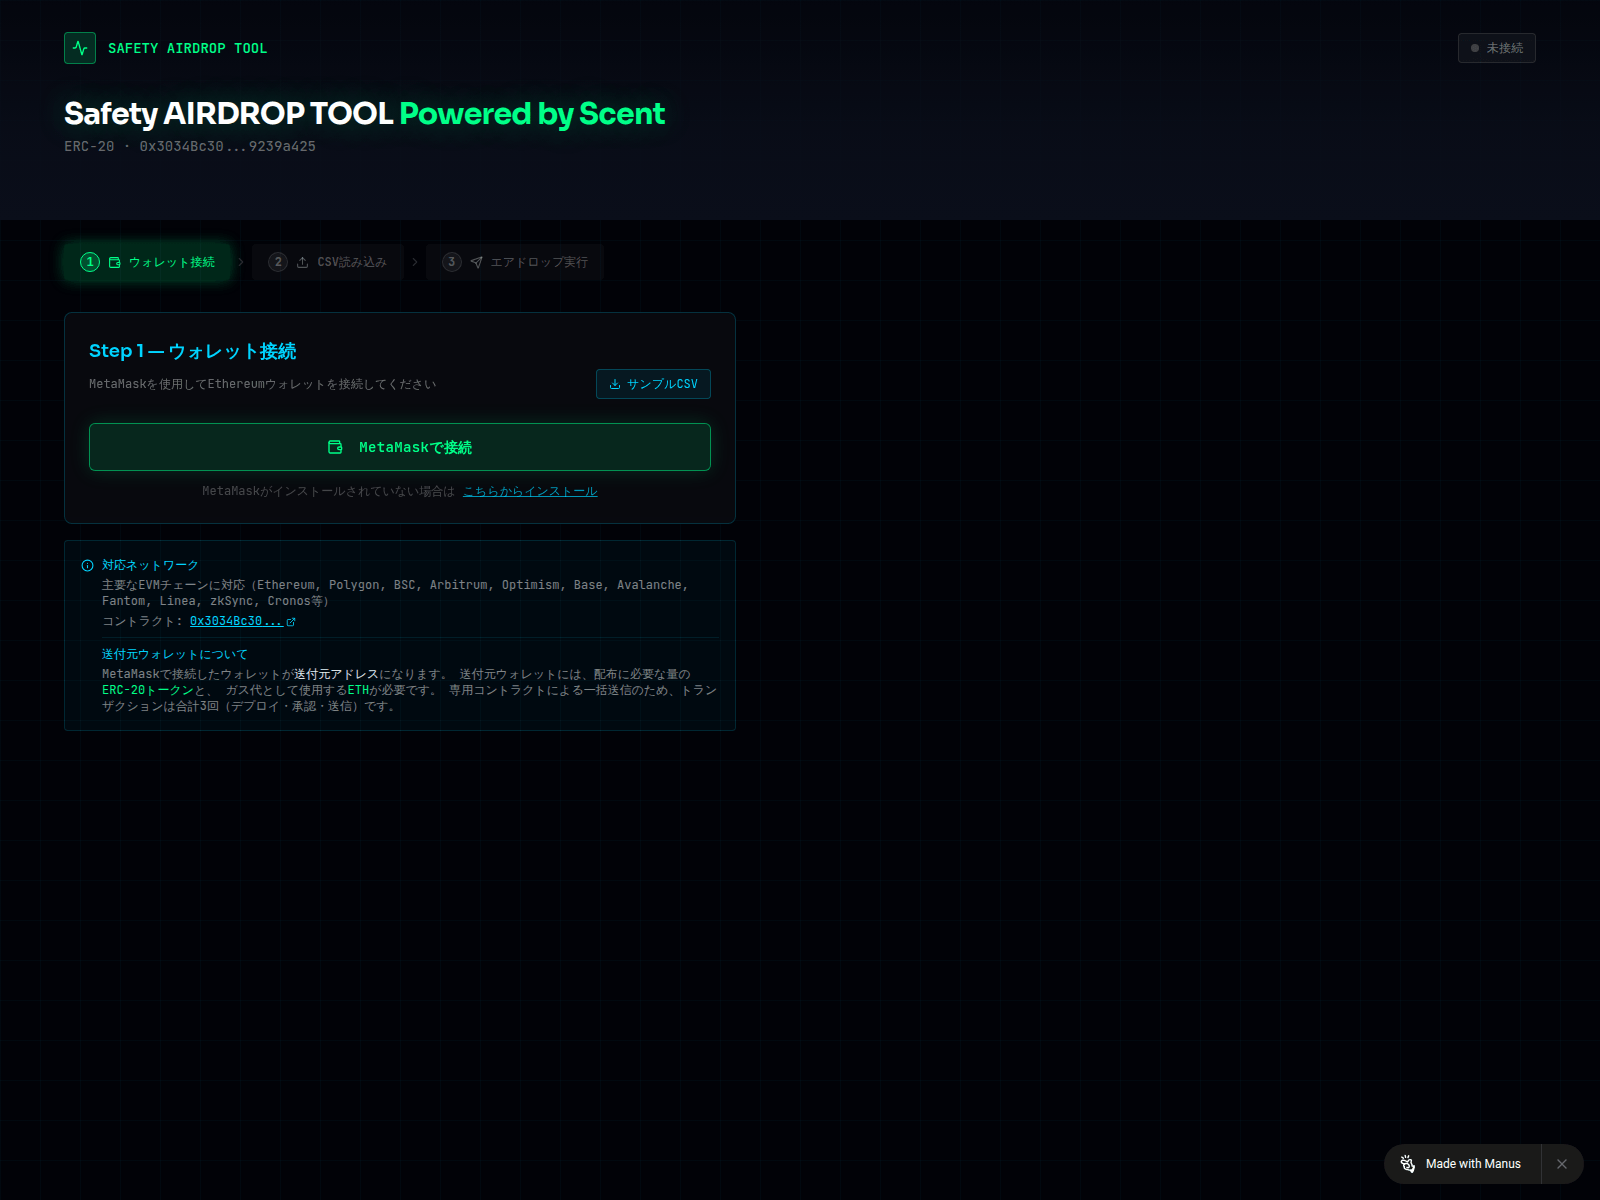Click the Made with Manus label
This screenshot has width=1600, height=1200.
1472,1164
